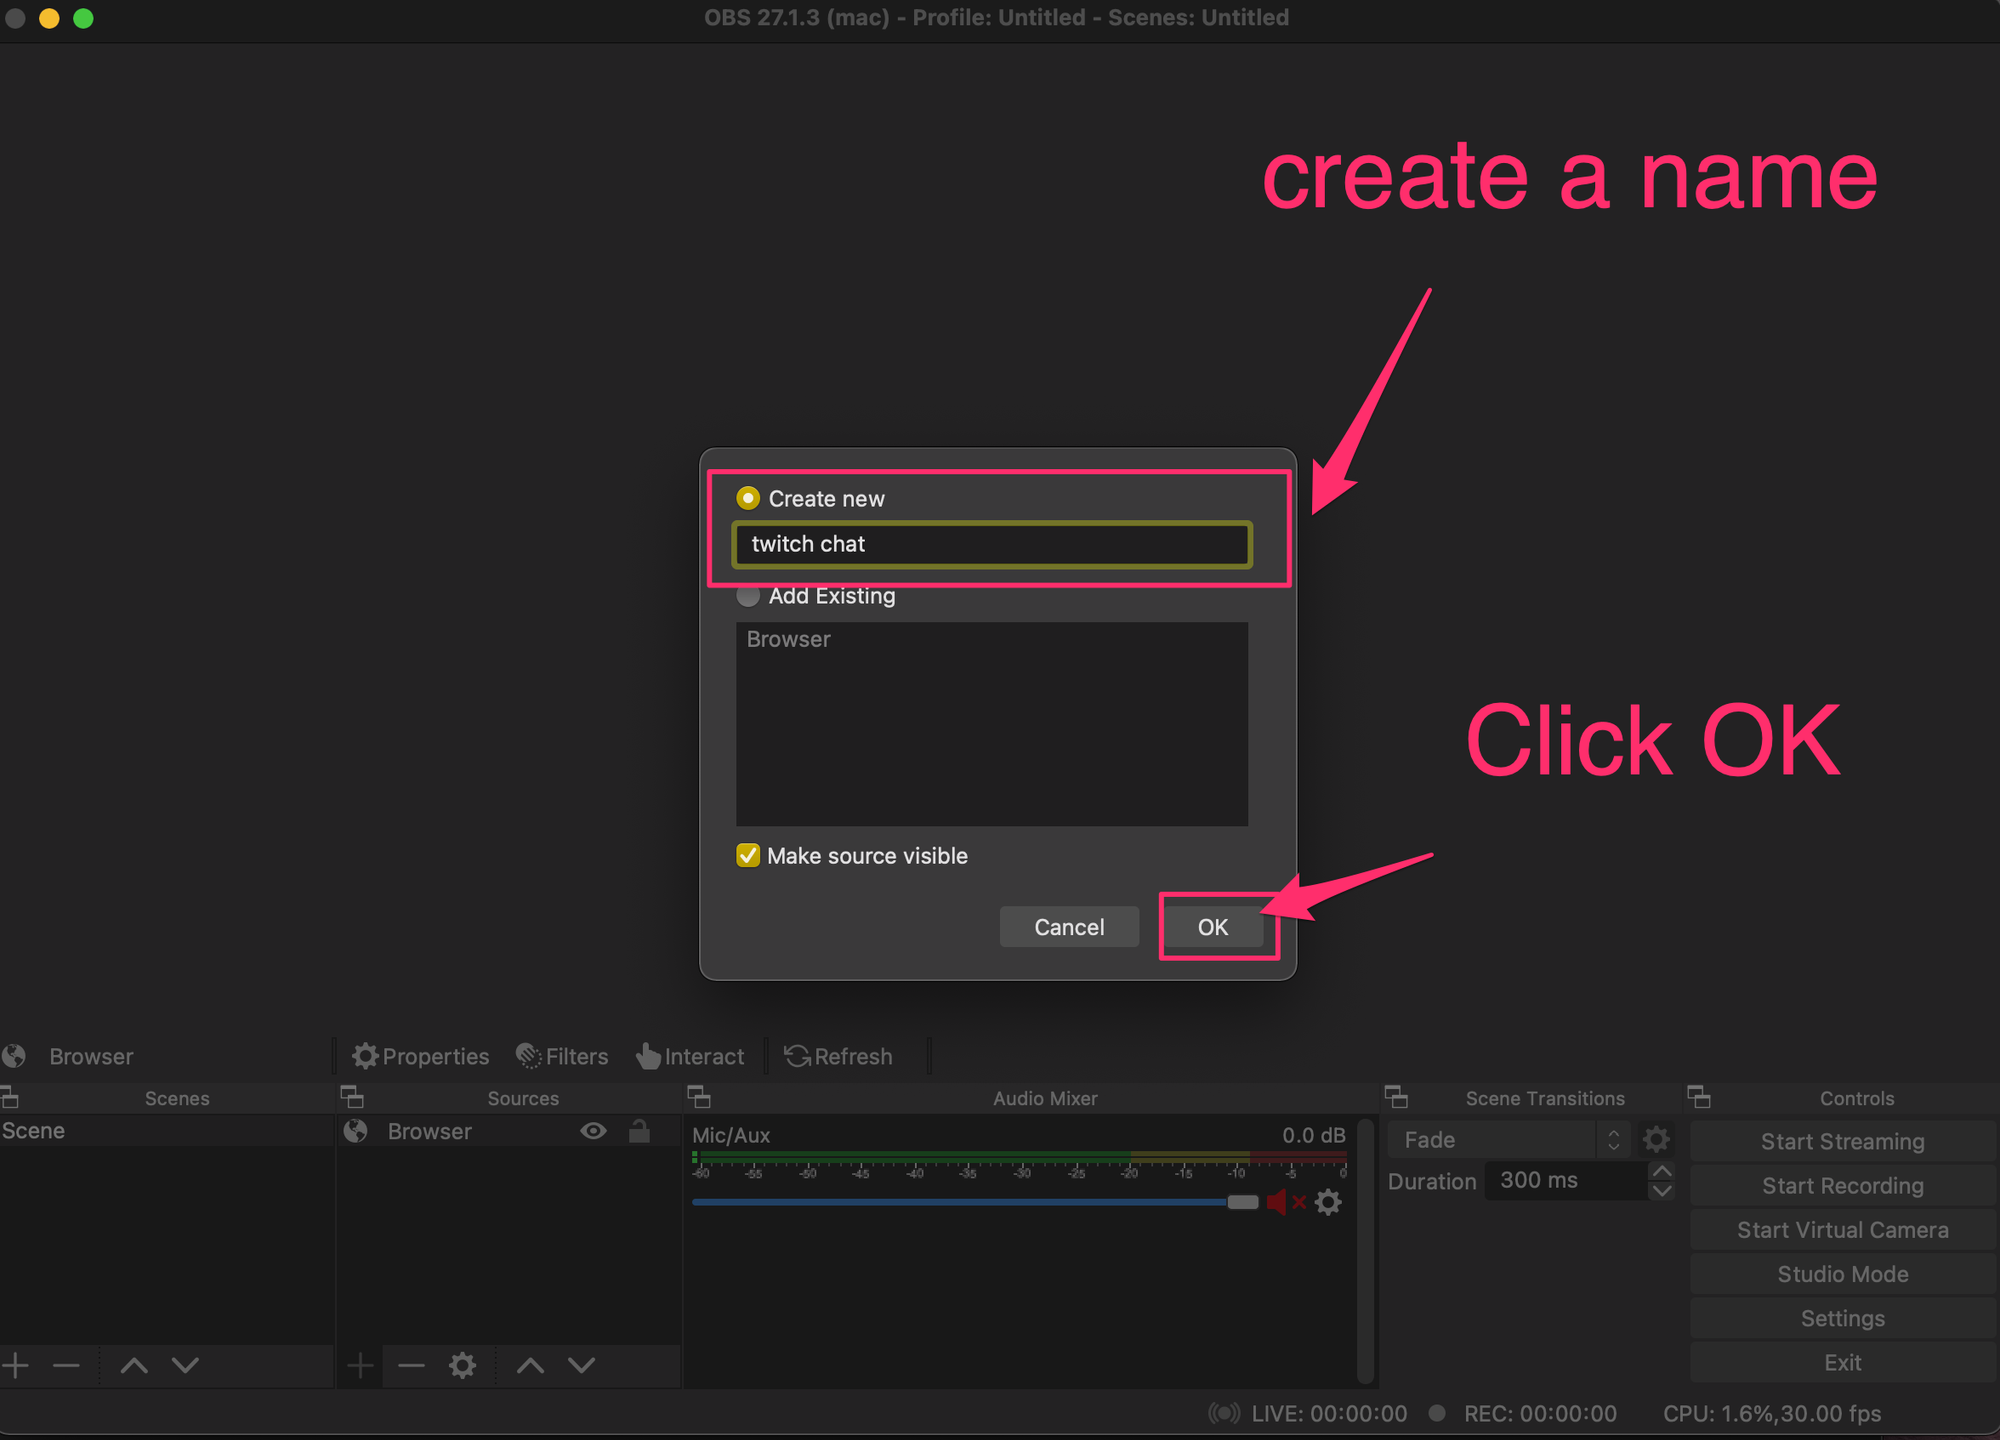Click the Sources panel add icon
2000x1440 pixels.
(360, 1365)
